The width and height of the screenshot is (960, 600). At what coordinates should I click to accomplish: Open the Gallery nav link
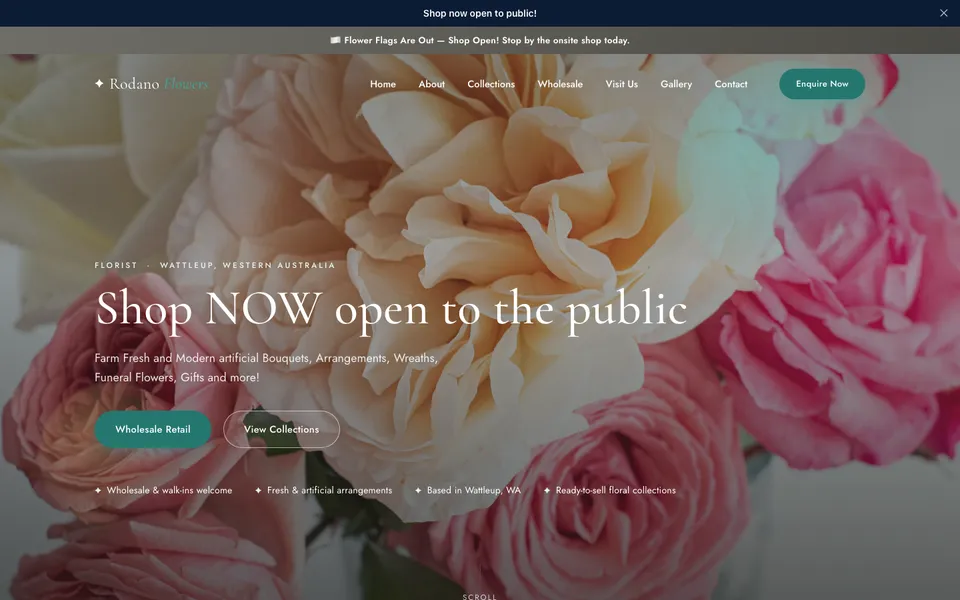point(676,84)
